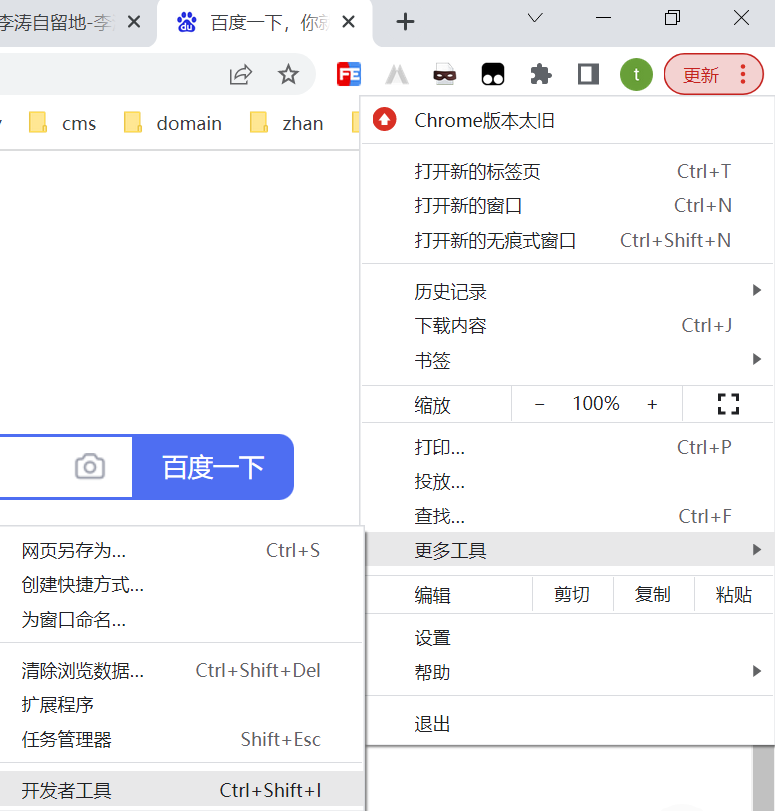Select 查找... menu item
775x811 pixels.
568,516
